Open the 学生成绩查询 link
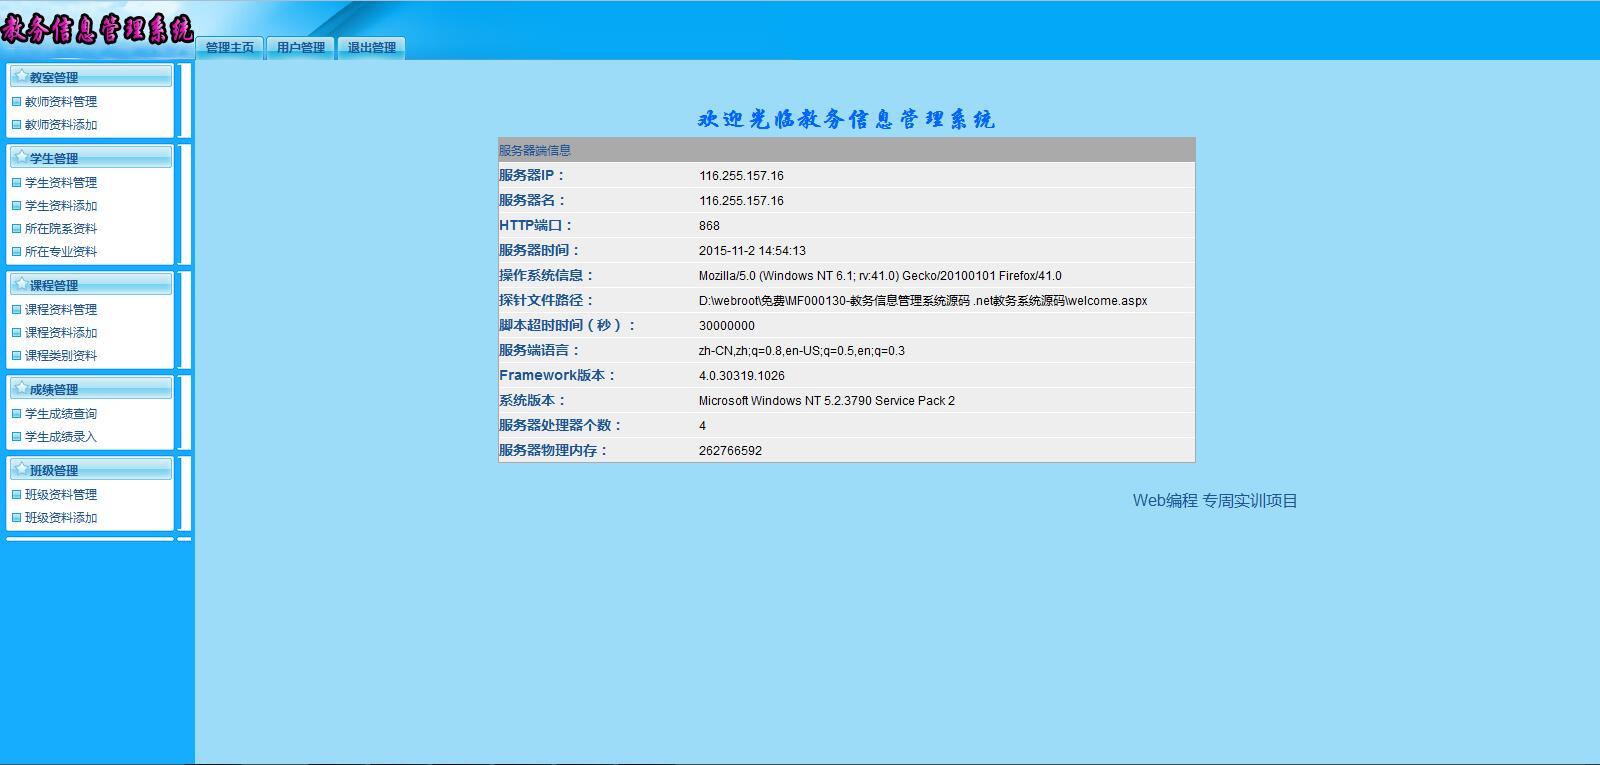 tap(61, 414)
